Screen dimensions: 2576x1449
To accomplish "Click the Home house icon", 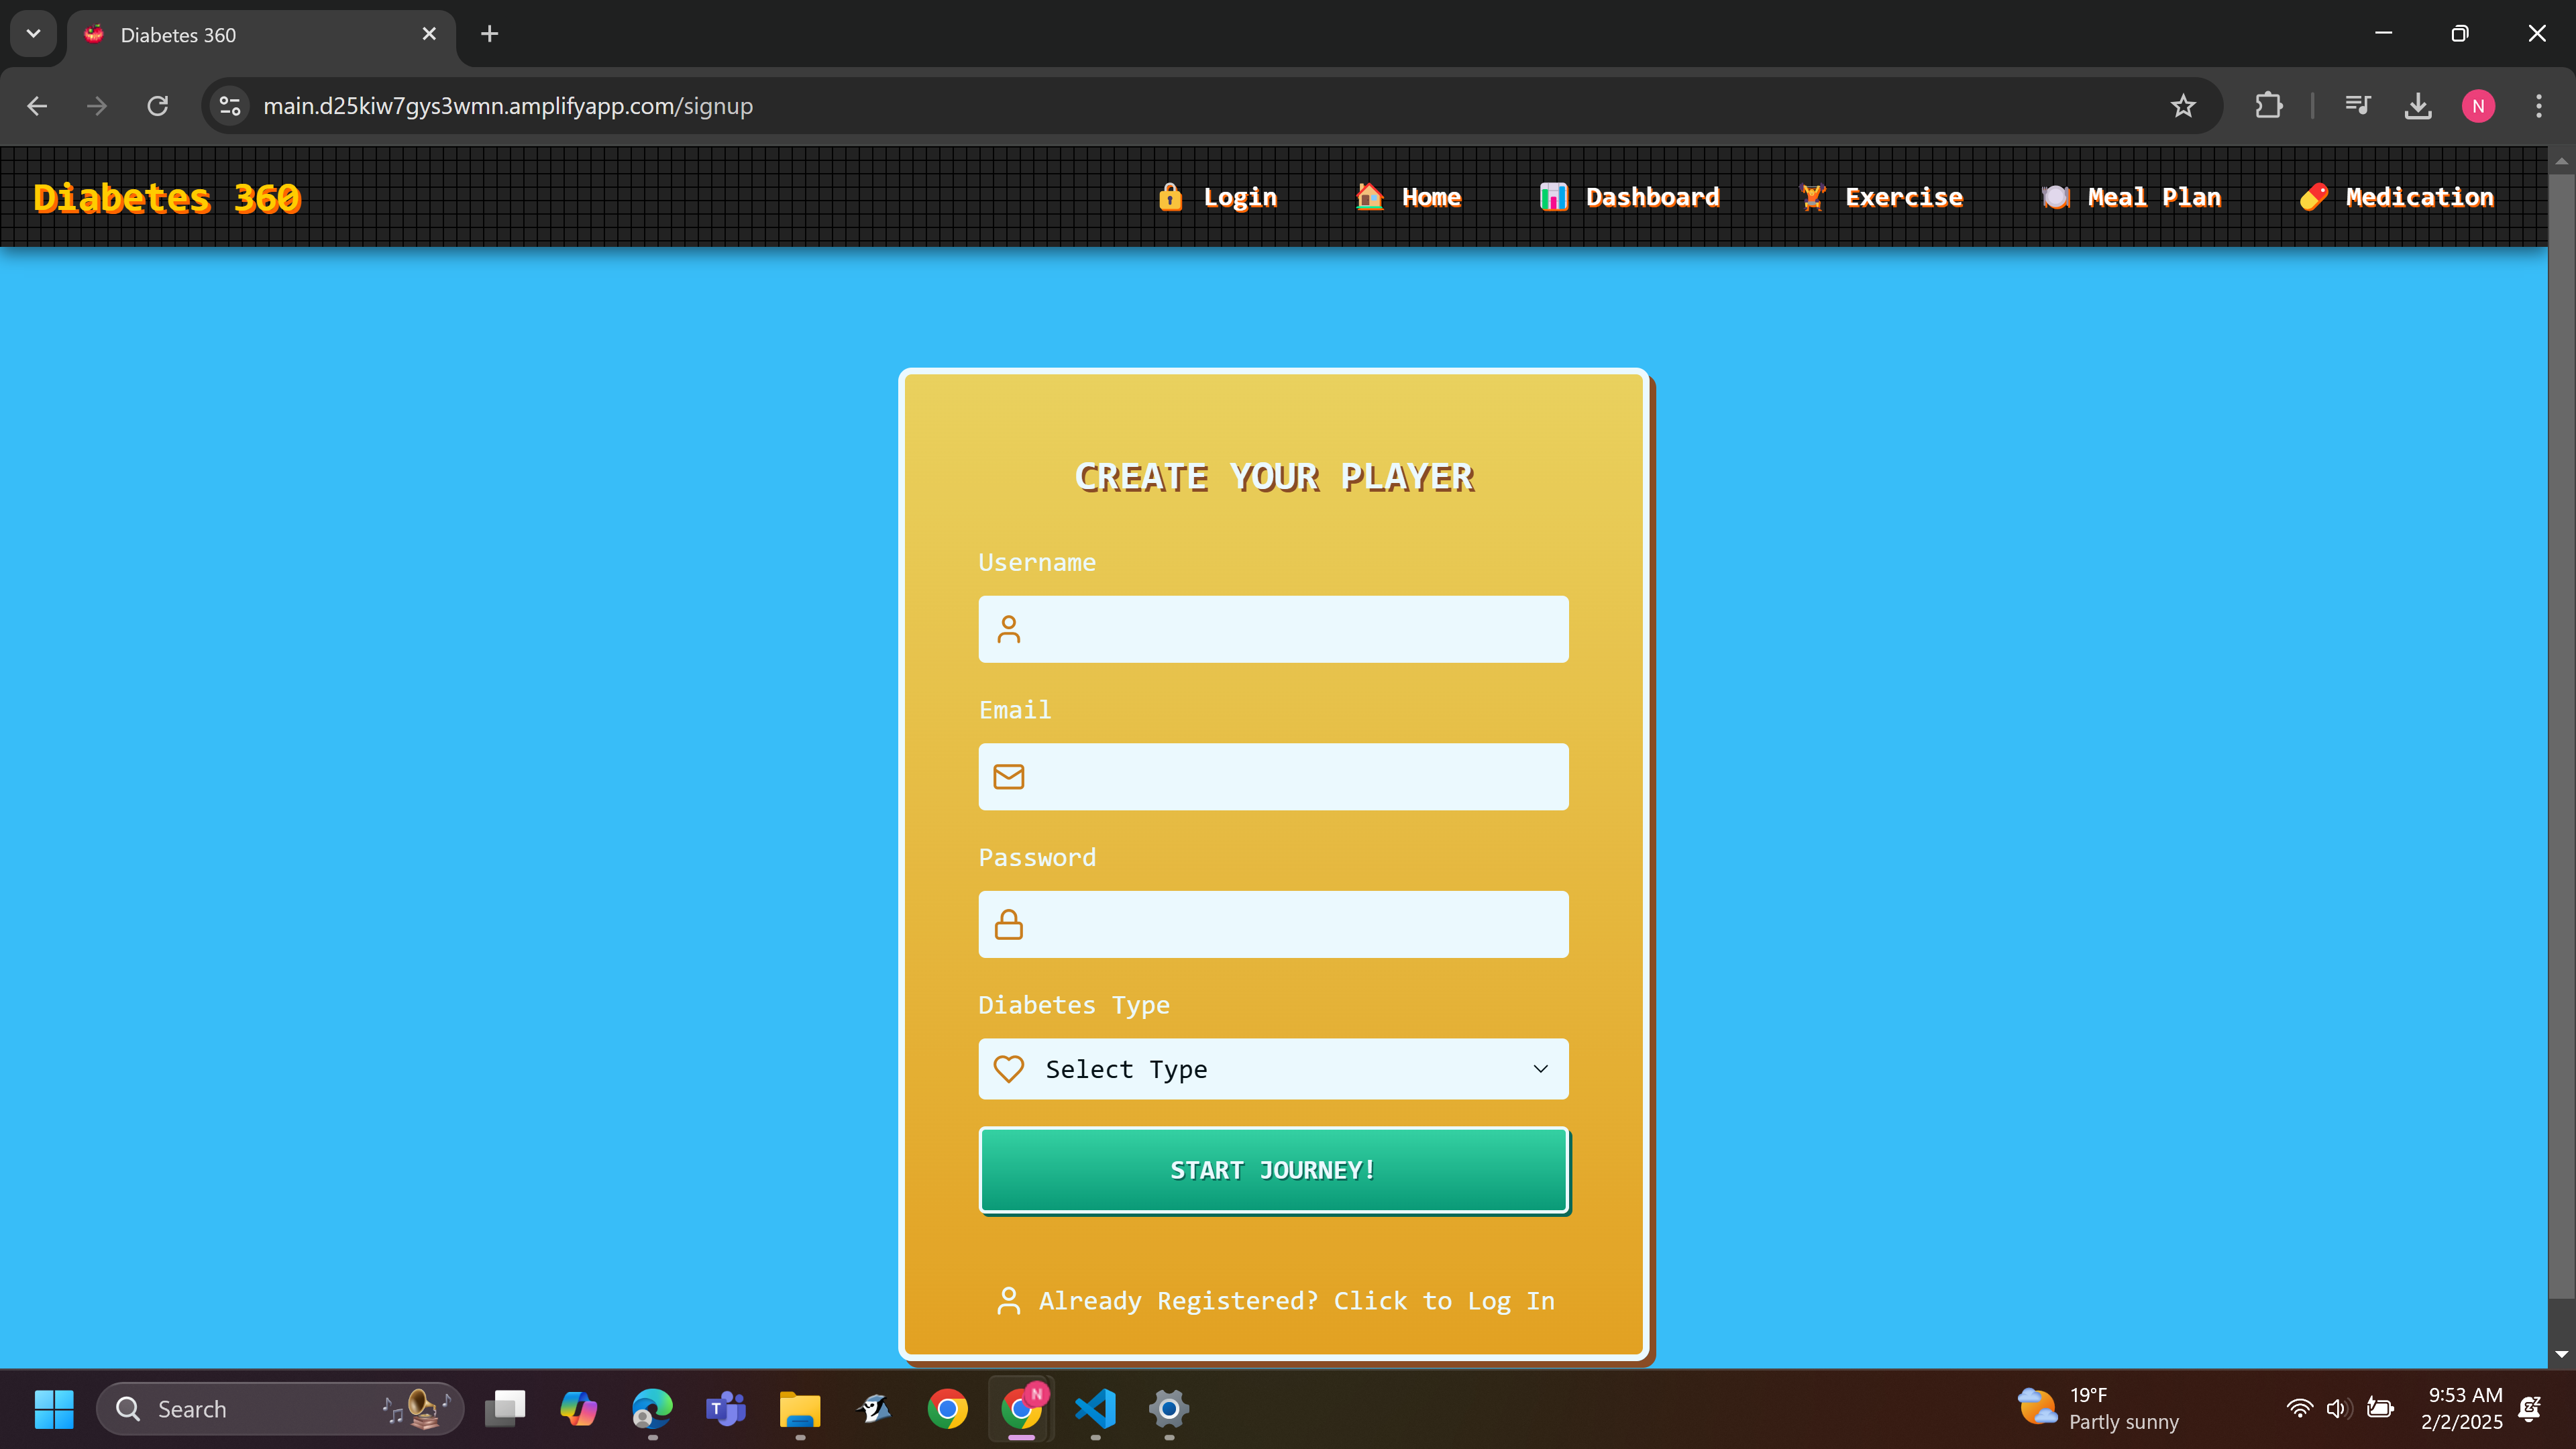I will click(x=1369, y=197).
